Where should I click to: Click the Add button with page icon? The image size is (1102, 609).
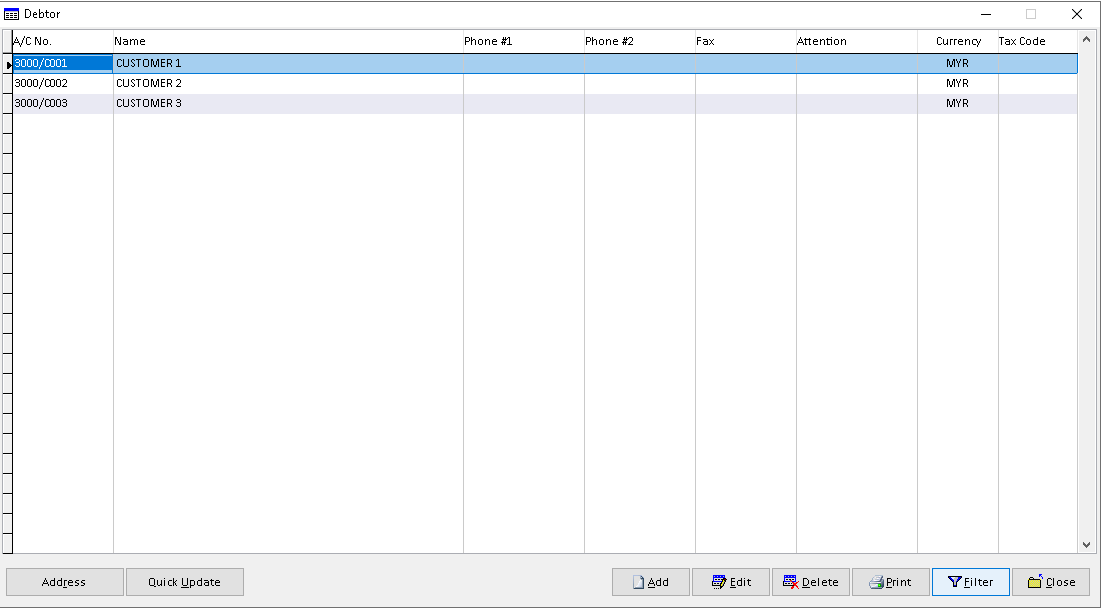point(651,582)
